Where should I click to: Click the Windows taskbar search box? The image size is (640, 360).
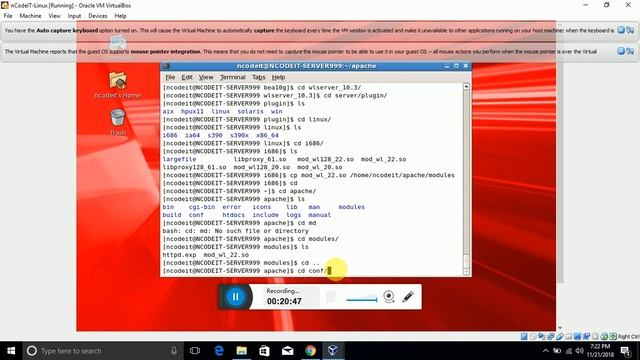103,351
